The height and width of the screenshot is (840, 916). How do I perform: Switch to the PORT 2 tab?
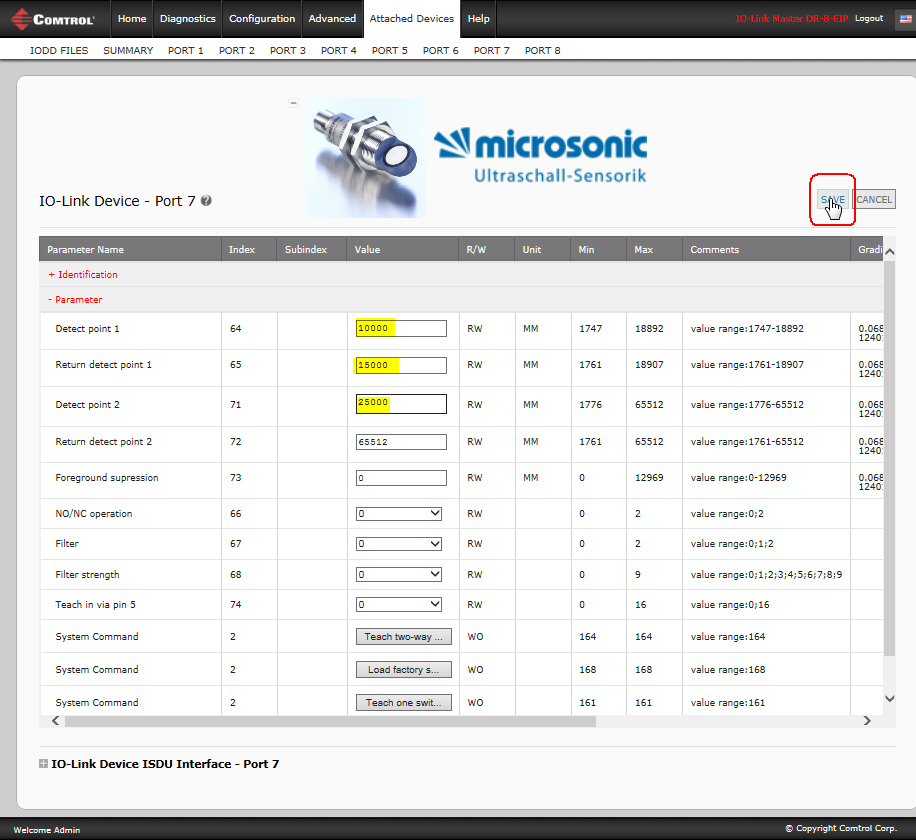coord(237,50)
